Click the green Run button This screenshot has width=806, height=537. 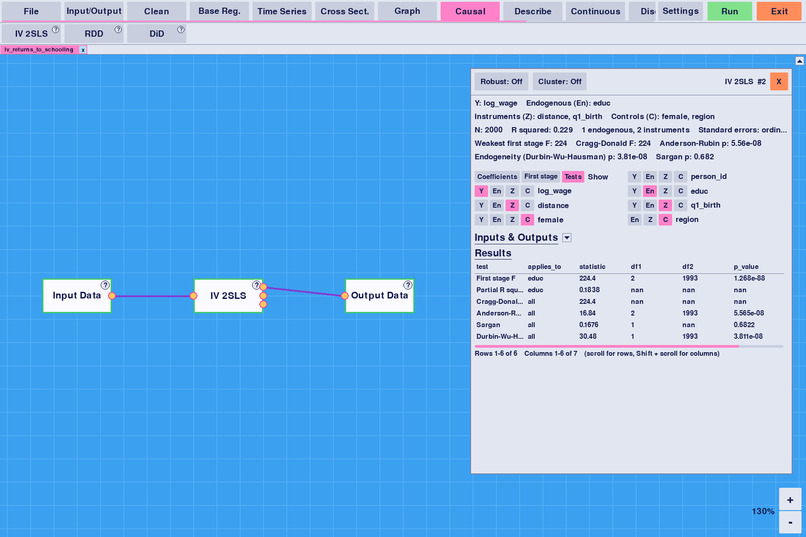[x=729, y=11]
